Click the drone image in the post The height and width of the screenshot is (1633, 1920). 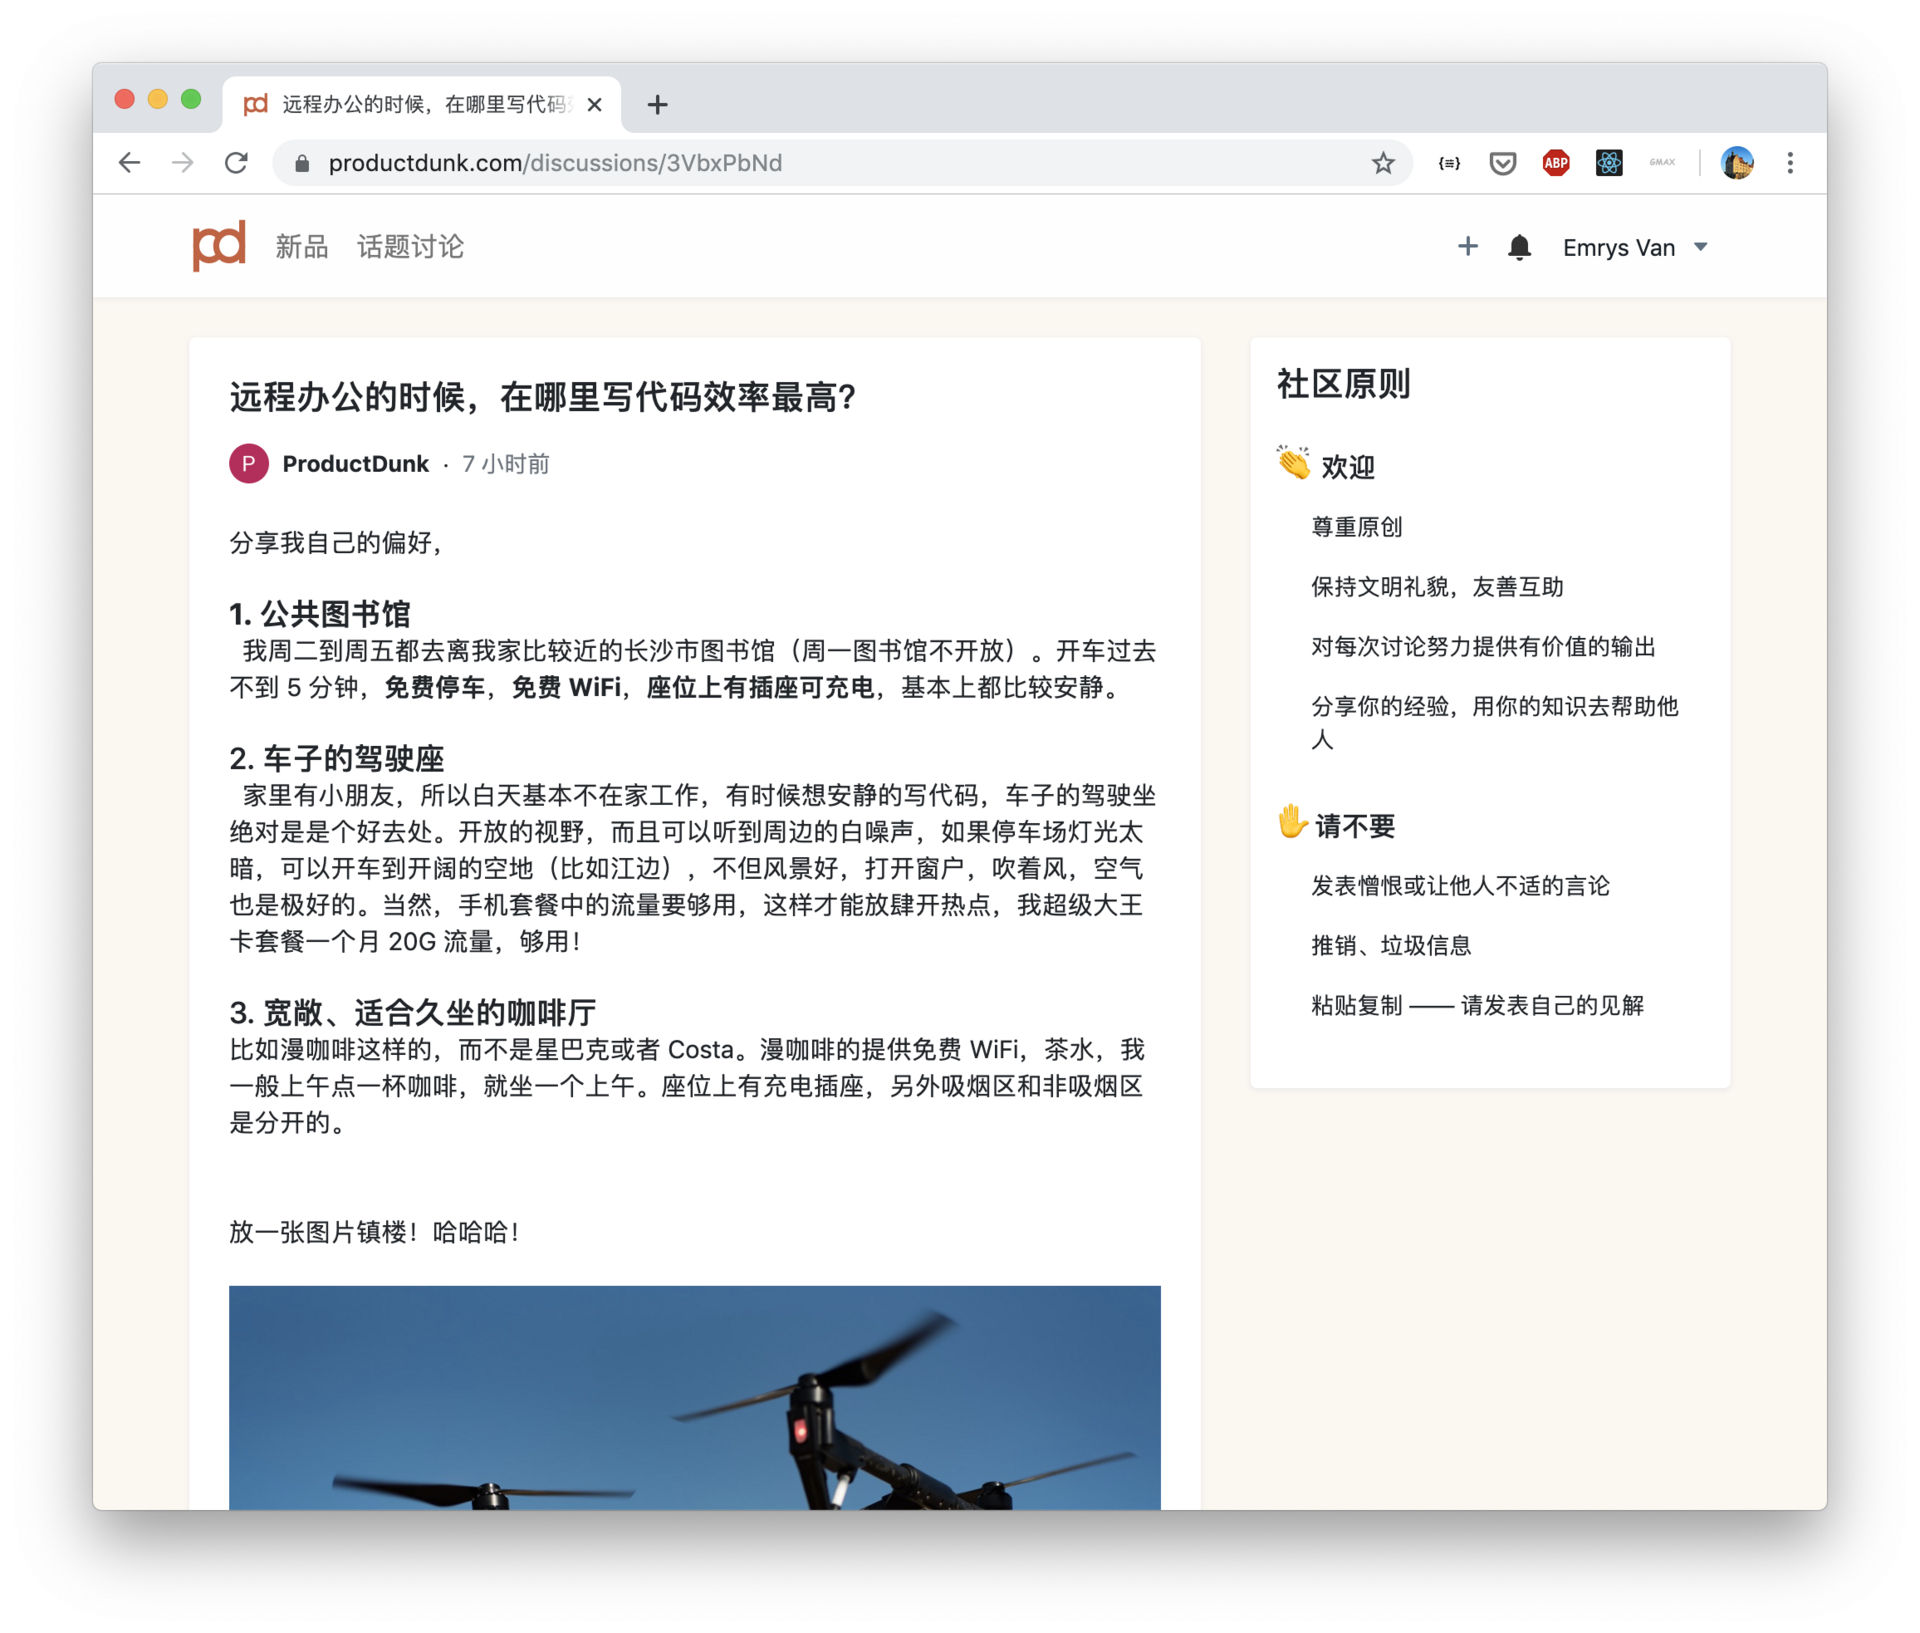(694, 1397)
